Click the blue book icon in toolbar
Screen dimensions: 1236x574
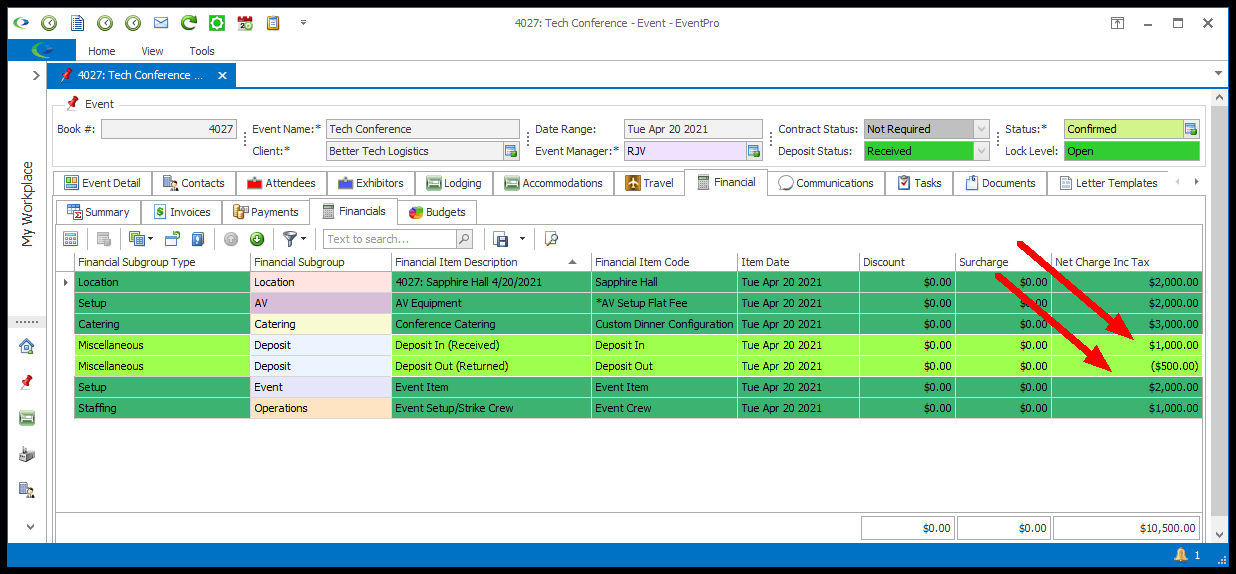[198, 239]
